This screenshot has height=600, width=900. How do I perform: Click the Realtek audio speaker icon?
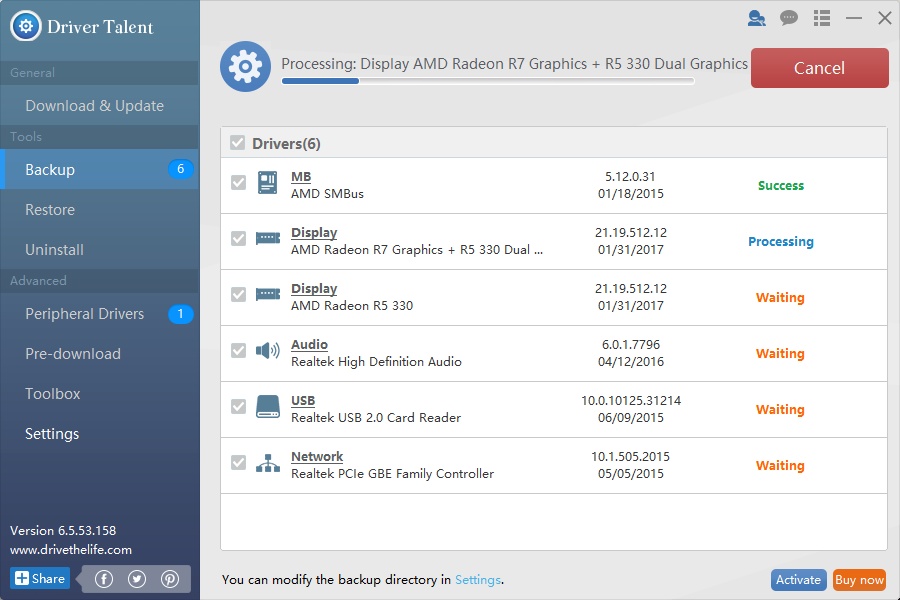(x=268, y=351)
